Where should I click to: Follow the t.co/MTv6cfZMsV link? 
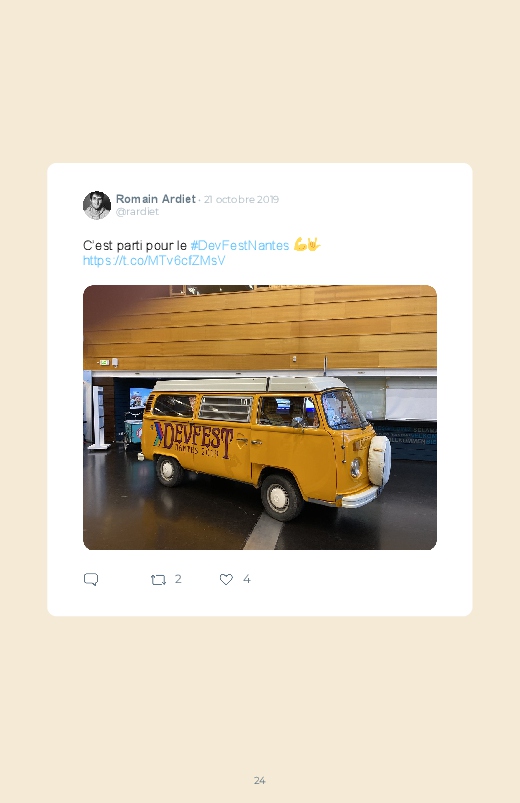[154, 261]
